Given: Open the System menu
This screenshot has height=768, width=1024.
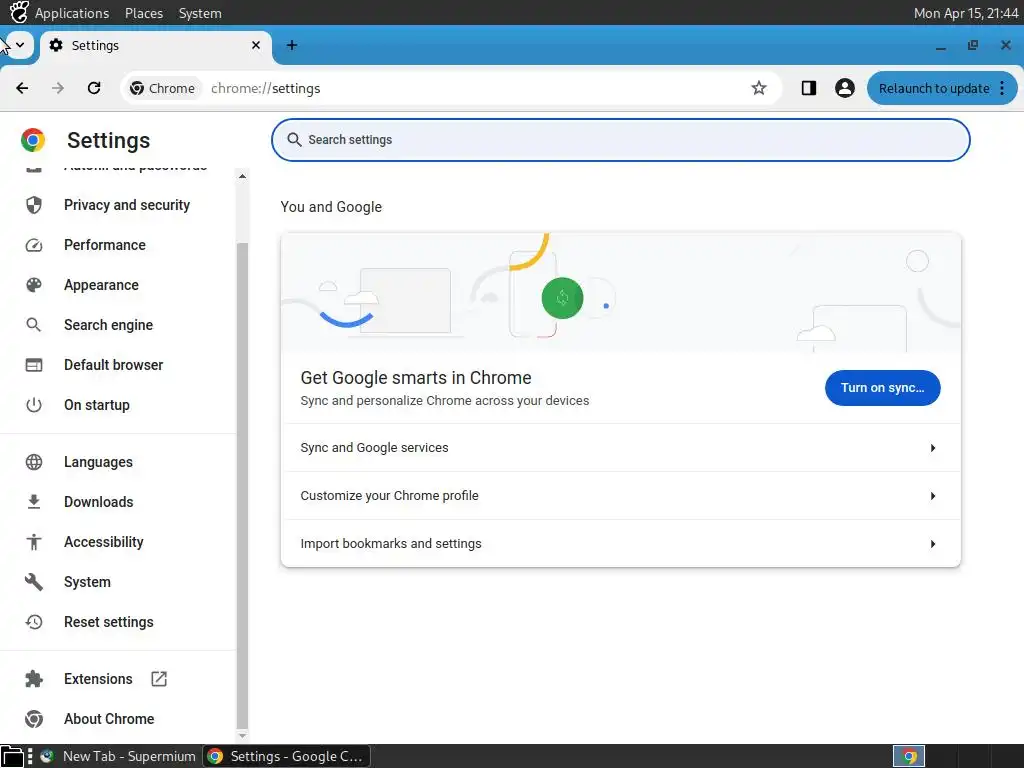Looking at the screenshot, I should pyautogui.click(x=200, y=13).
